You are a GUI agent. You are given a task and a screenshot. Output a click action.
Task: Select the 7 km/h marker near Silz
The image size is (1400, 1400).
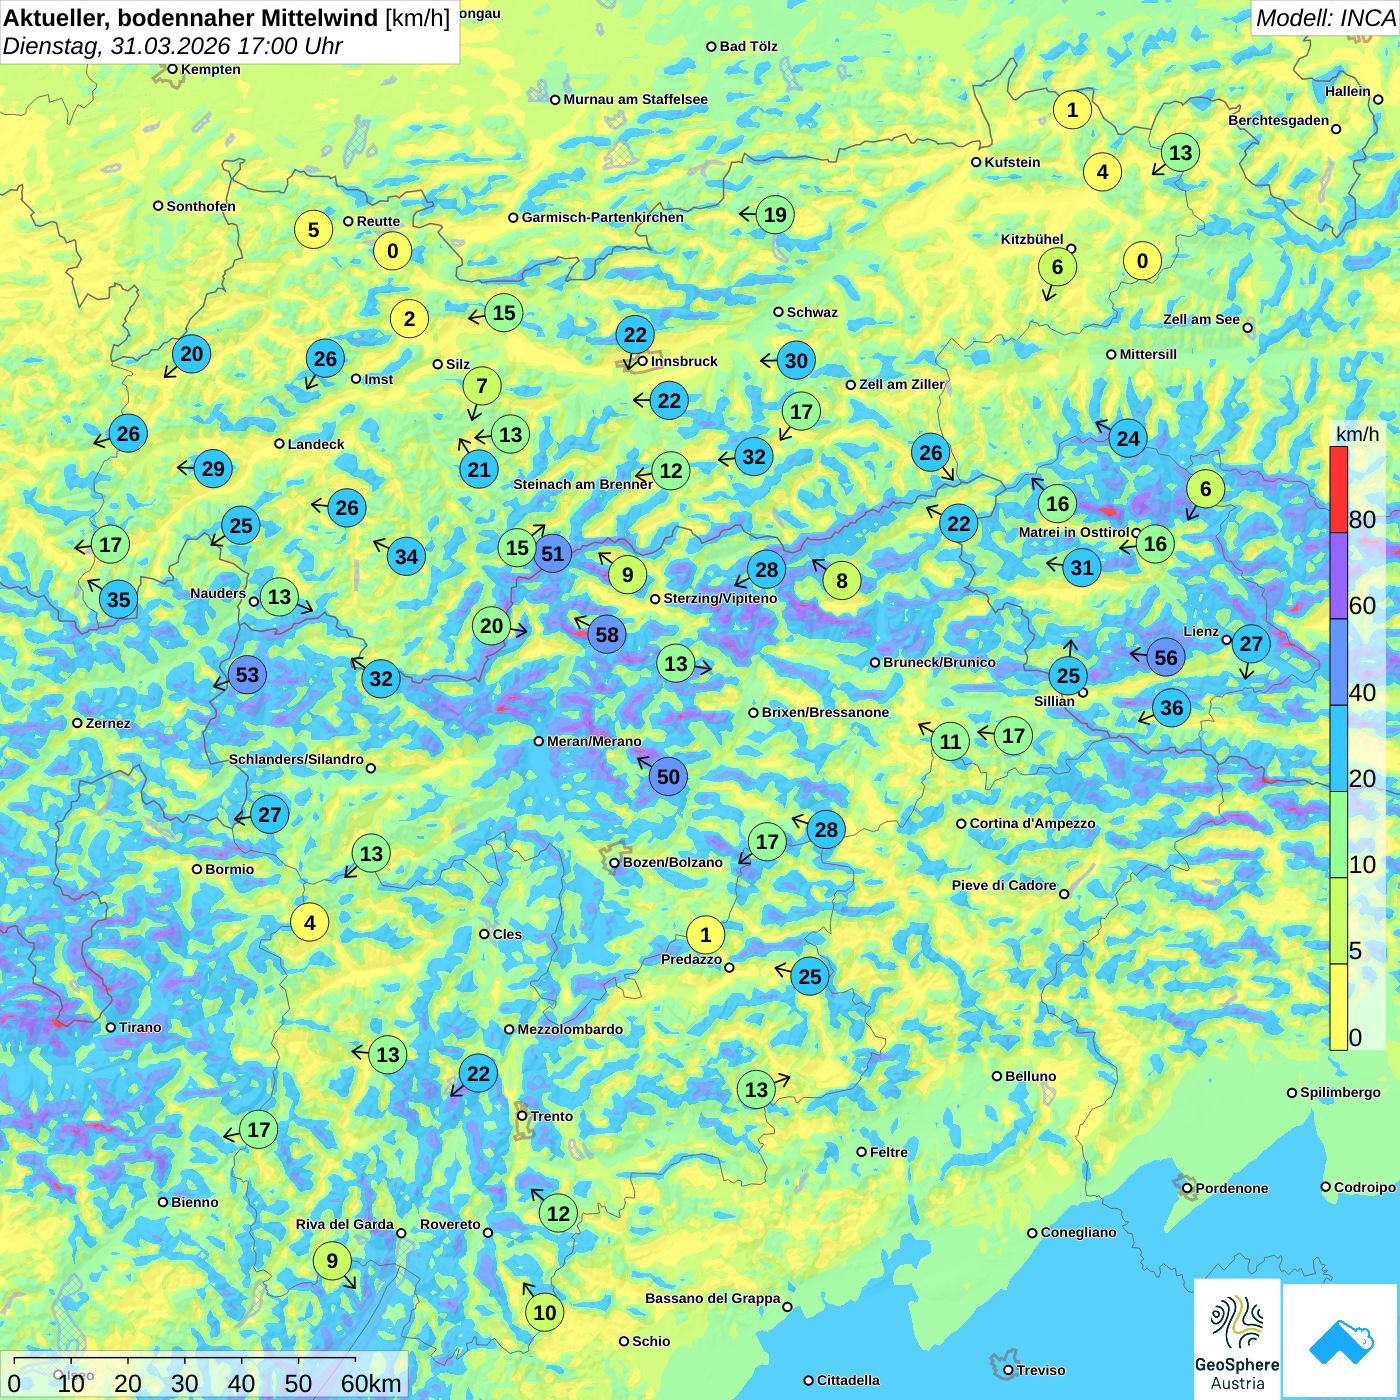(x=482, y=386)
